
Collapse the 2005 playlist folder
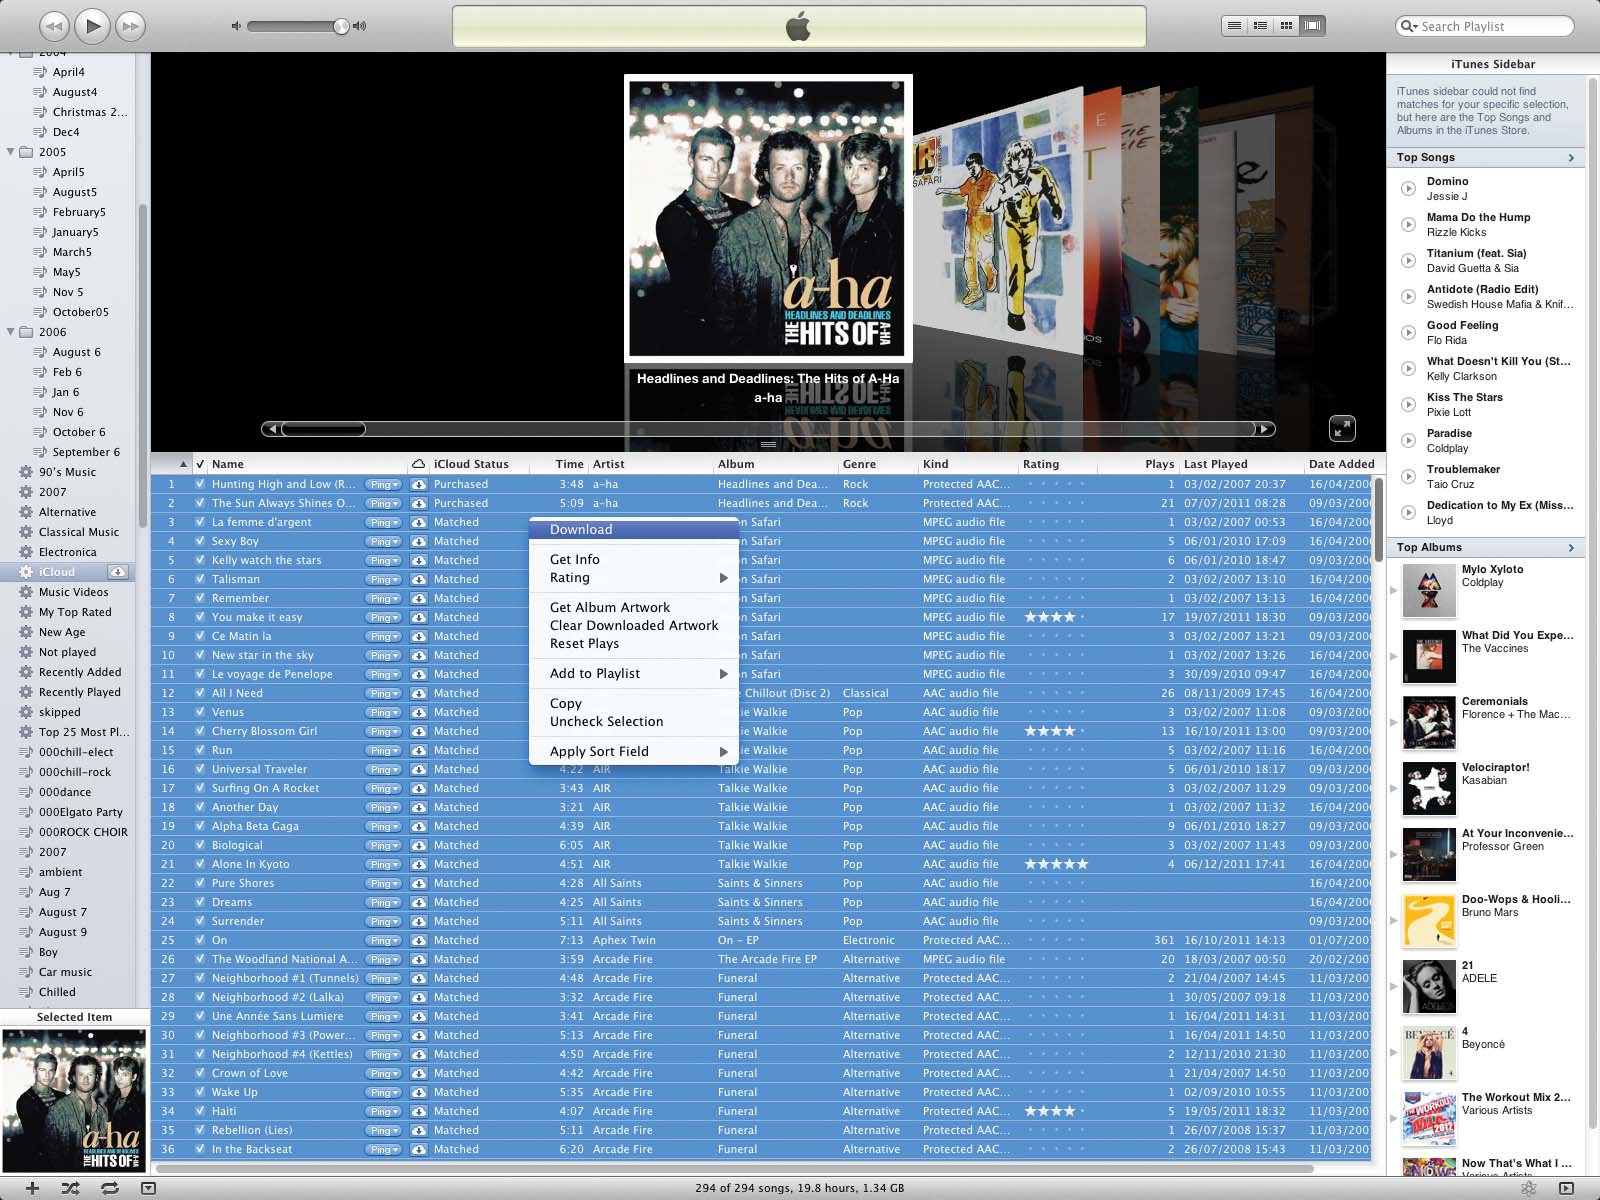coord(11,152)
